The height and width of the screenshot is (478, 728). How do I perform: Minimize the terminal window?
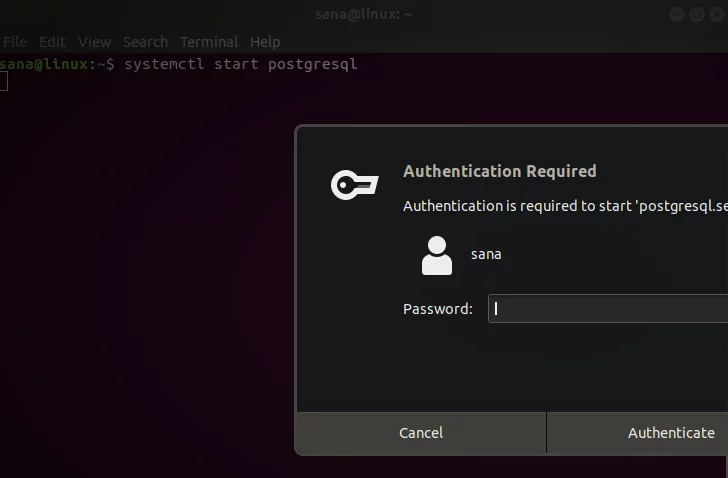(x=677, y=14)
